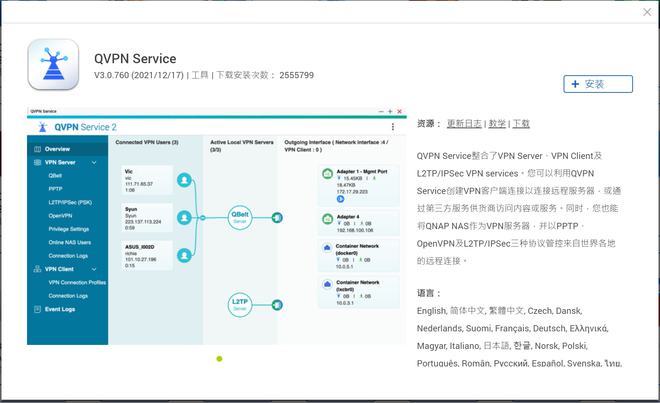Select OpenVPN in the preview sidebar
The width and height of the screenshot is (660, 403).
click(x=60, y=216)
